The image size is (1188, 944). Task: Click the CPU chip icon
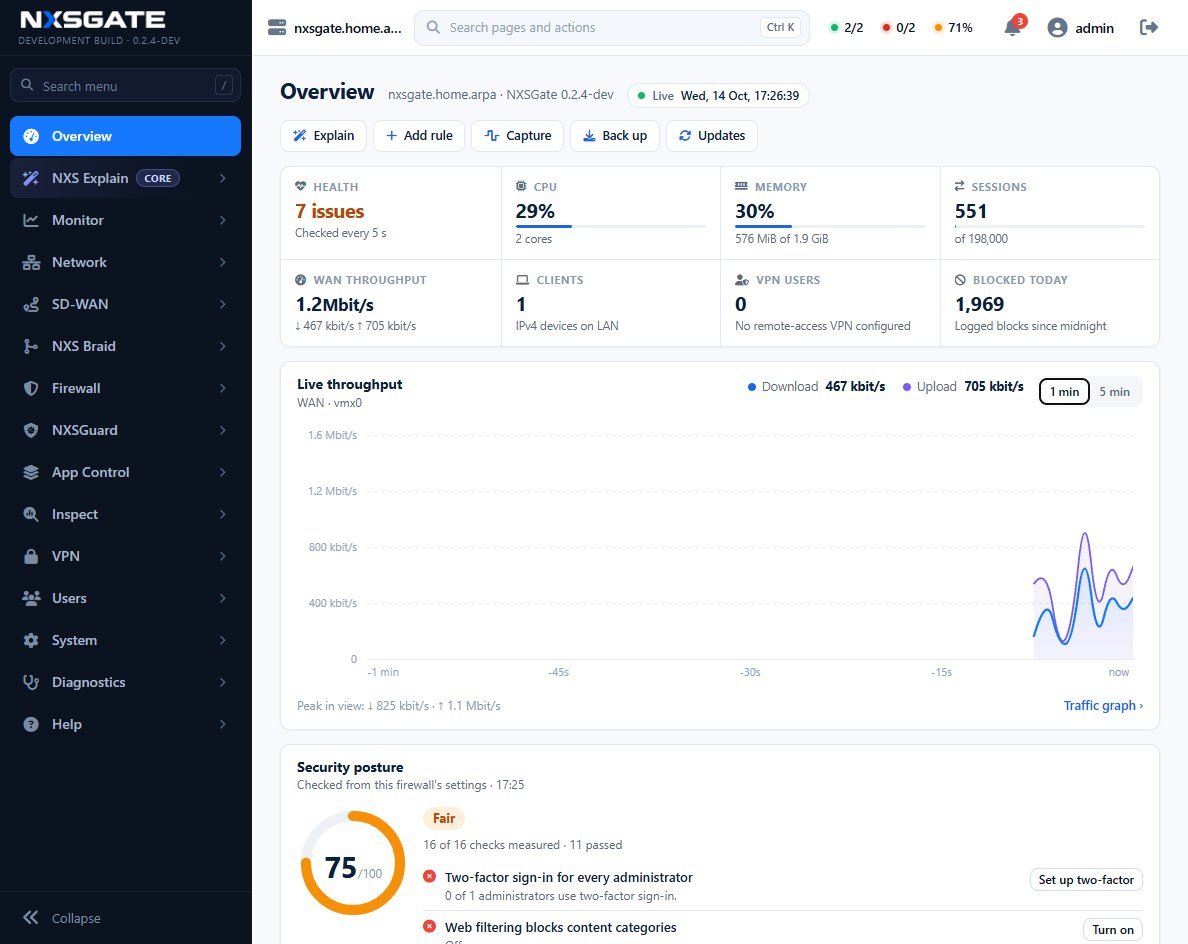click(x=521, y=186)
